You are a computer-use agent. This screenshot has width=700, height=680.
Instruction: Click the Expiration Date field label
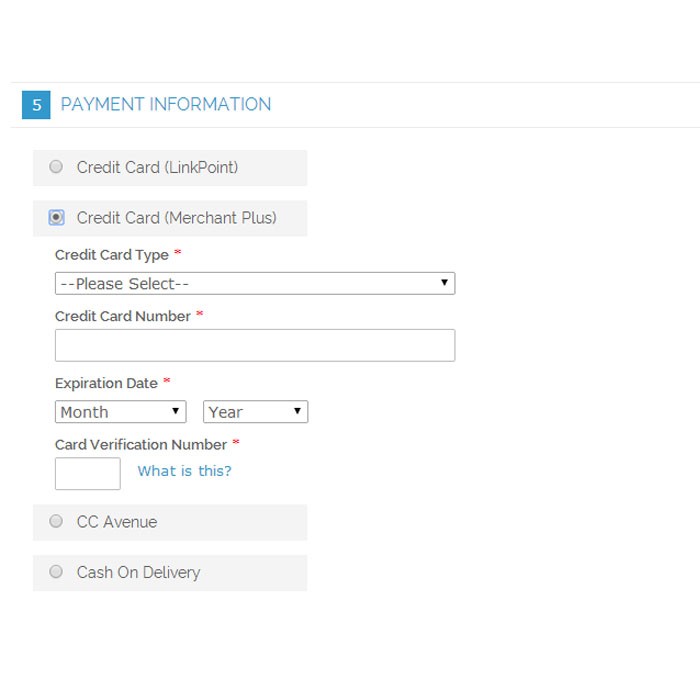point(106,383)
